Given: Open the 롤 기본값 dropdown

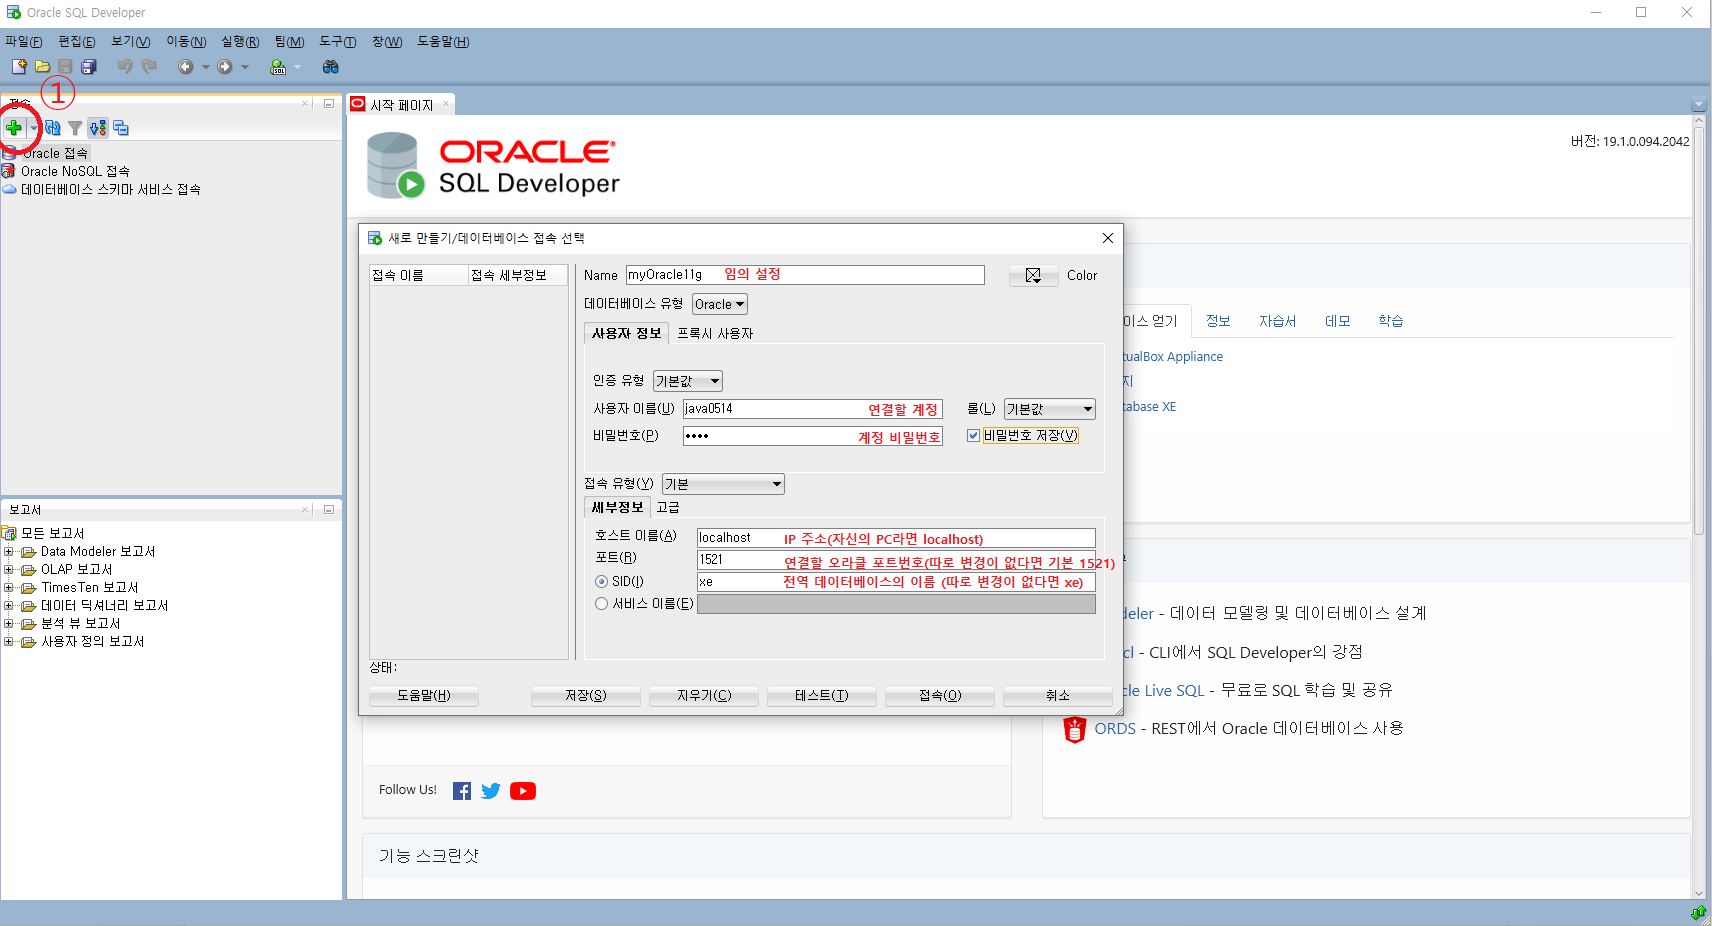Looking at the screenshot, I should [x=1050, y=409].
